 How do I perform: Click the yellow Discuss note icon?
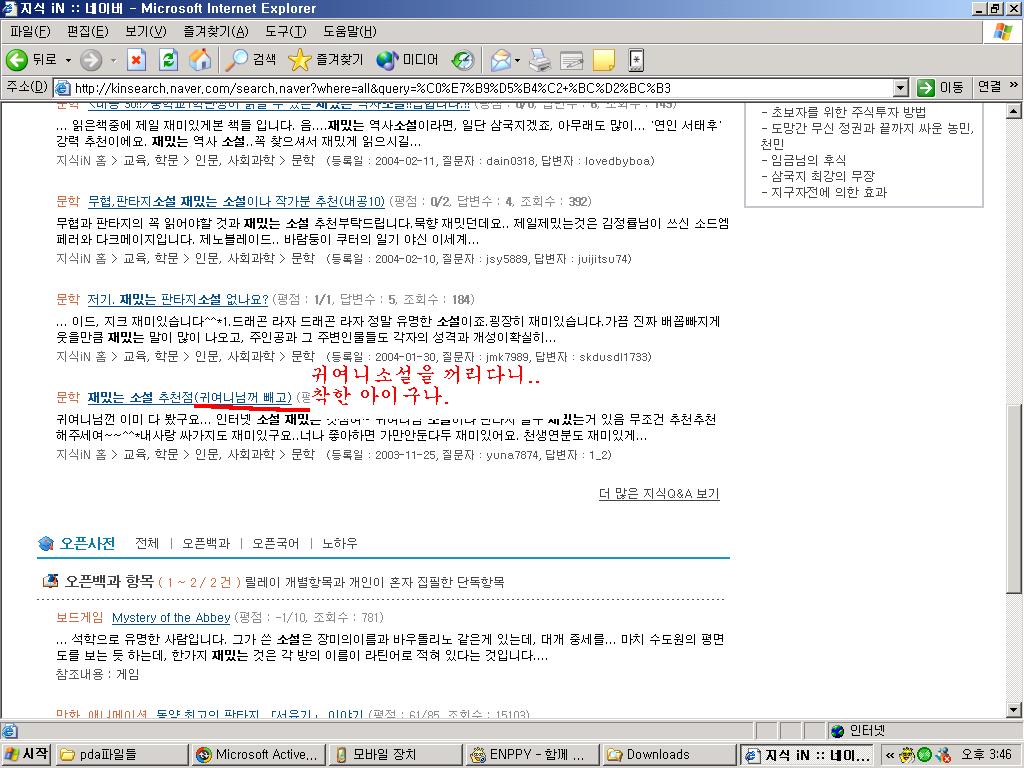[603, 60]
